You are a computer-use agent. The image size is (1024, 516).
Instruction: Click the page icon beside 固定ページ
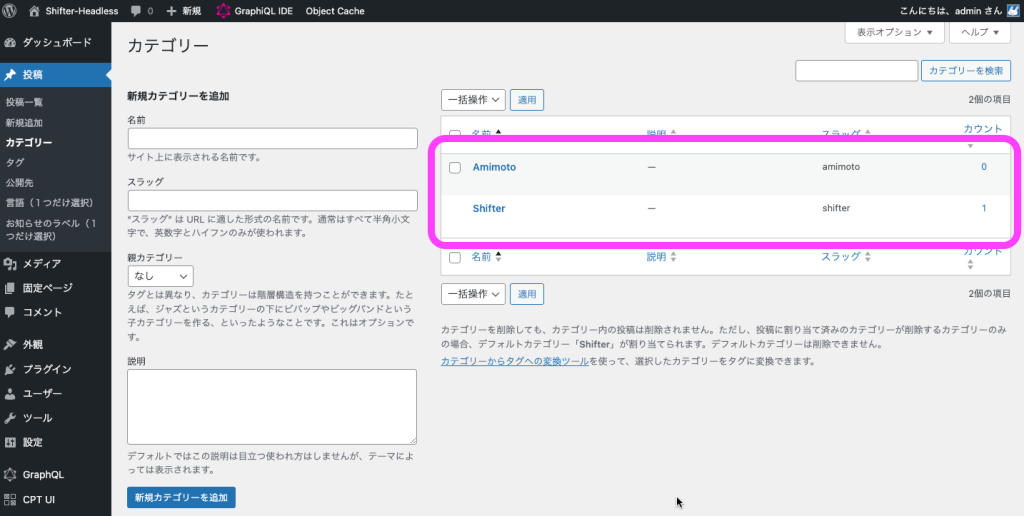click(x=10, y=287)
